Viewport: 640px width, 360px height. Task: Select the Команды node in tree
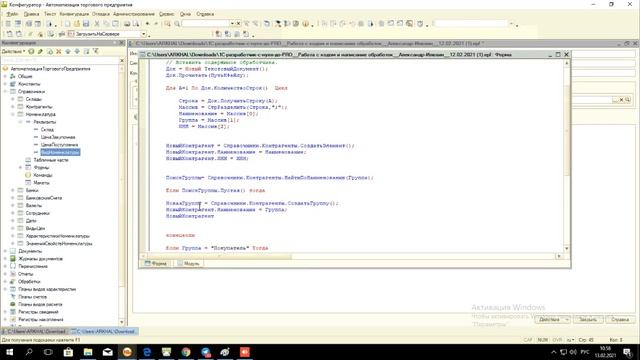(42, 175)
